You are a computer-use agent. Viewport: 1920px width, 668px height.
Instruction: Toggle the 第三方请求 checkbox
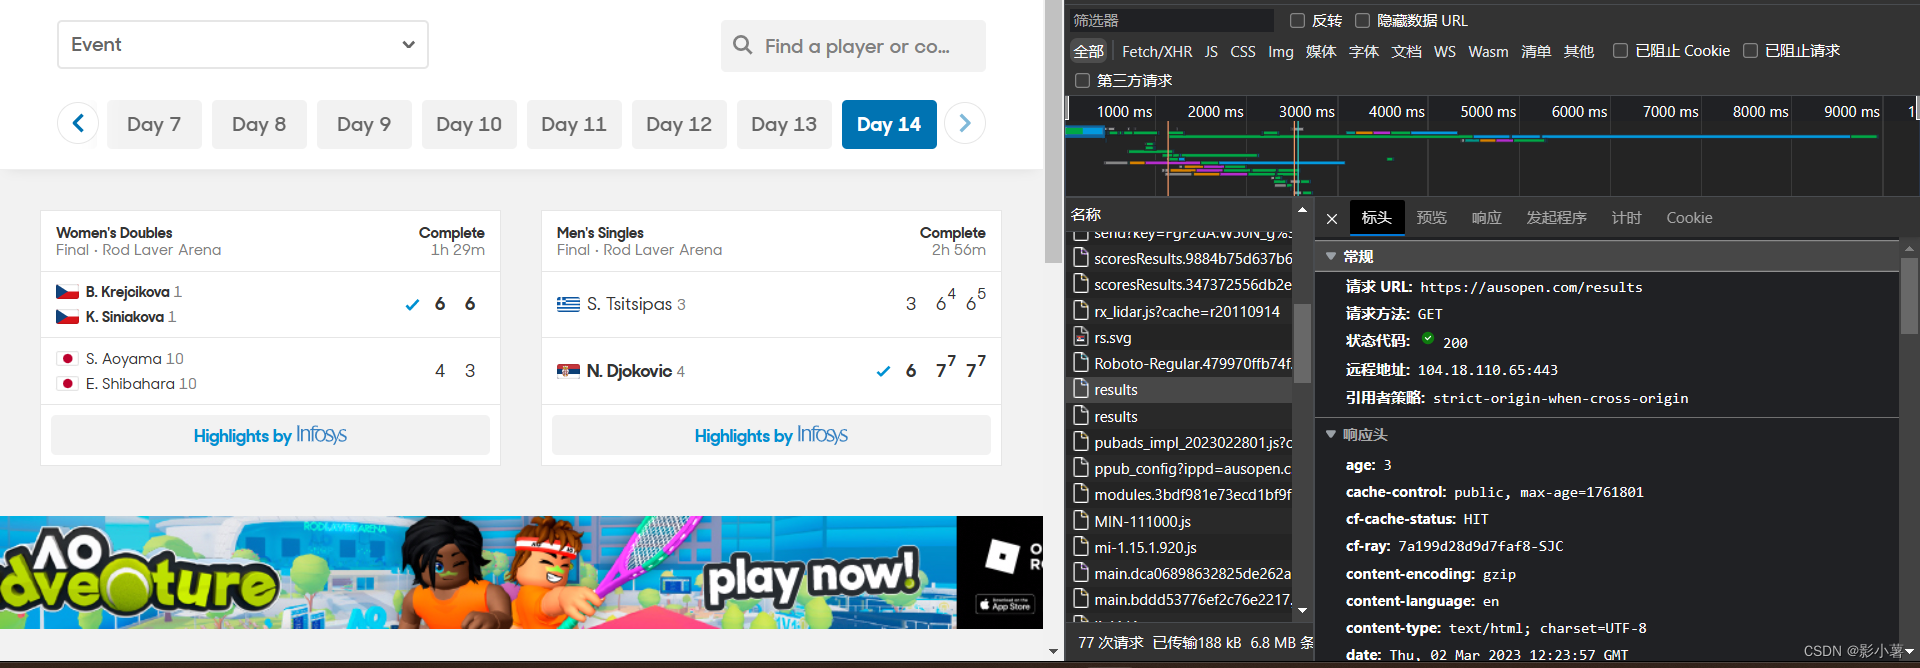coord(1082,81)
